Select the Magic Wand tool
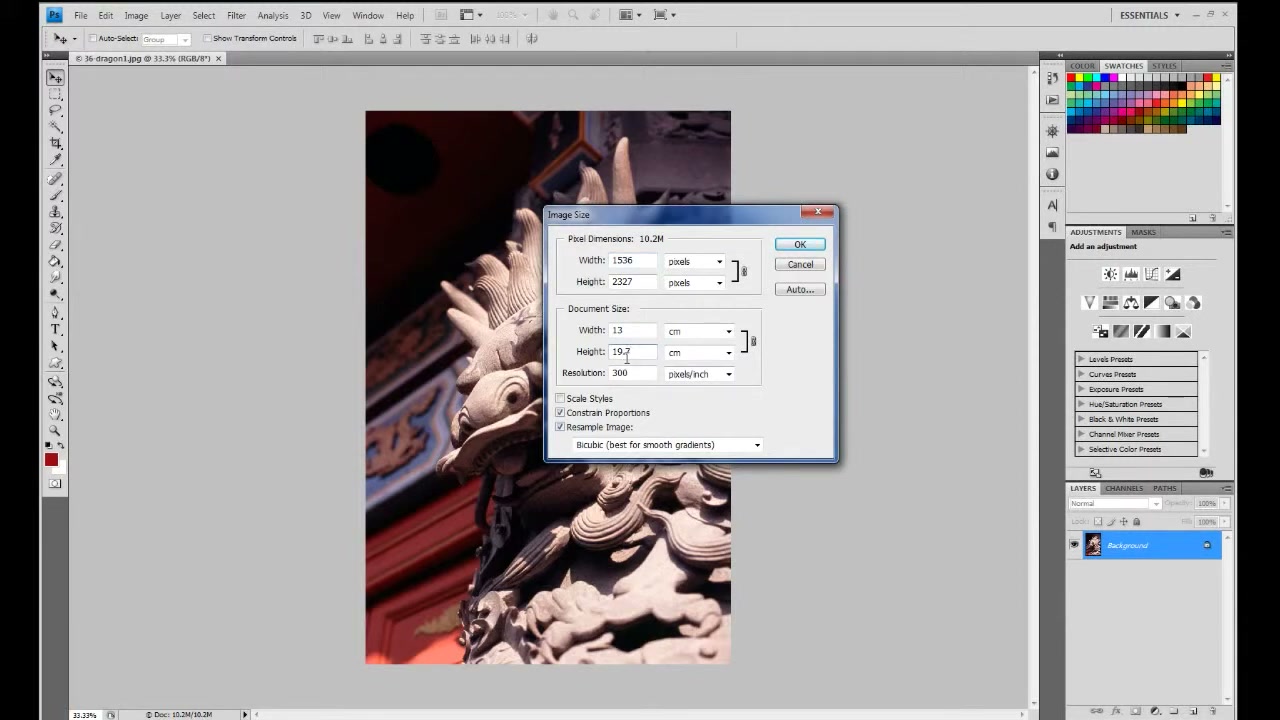This screenshot has height=720, width=1280. tap(55, 127)
